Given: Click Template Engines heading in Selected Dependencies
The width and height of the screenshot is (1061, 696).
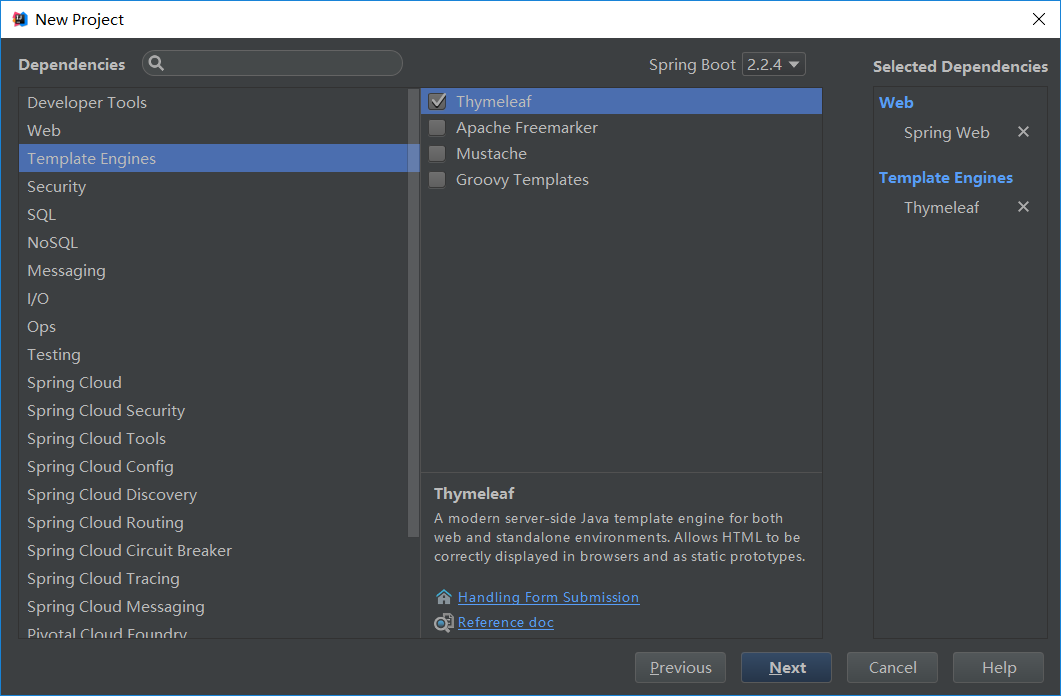Looking at the screenshot, I should [945, 177].
